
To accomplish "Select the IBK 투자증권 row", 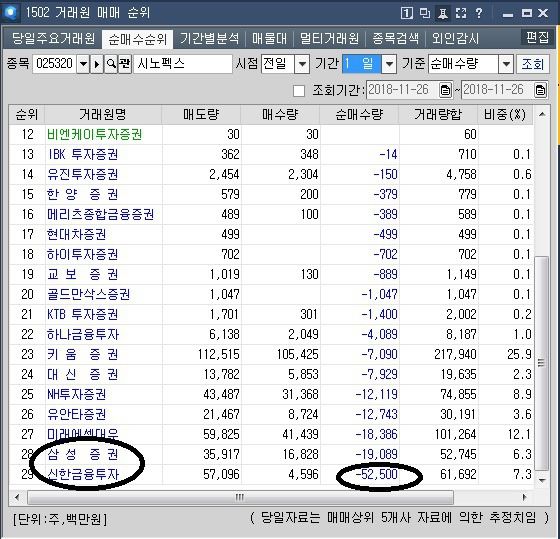I will click(x=271, y=155).
